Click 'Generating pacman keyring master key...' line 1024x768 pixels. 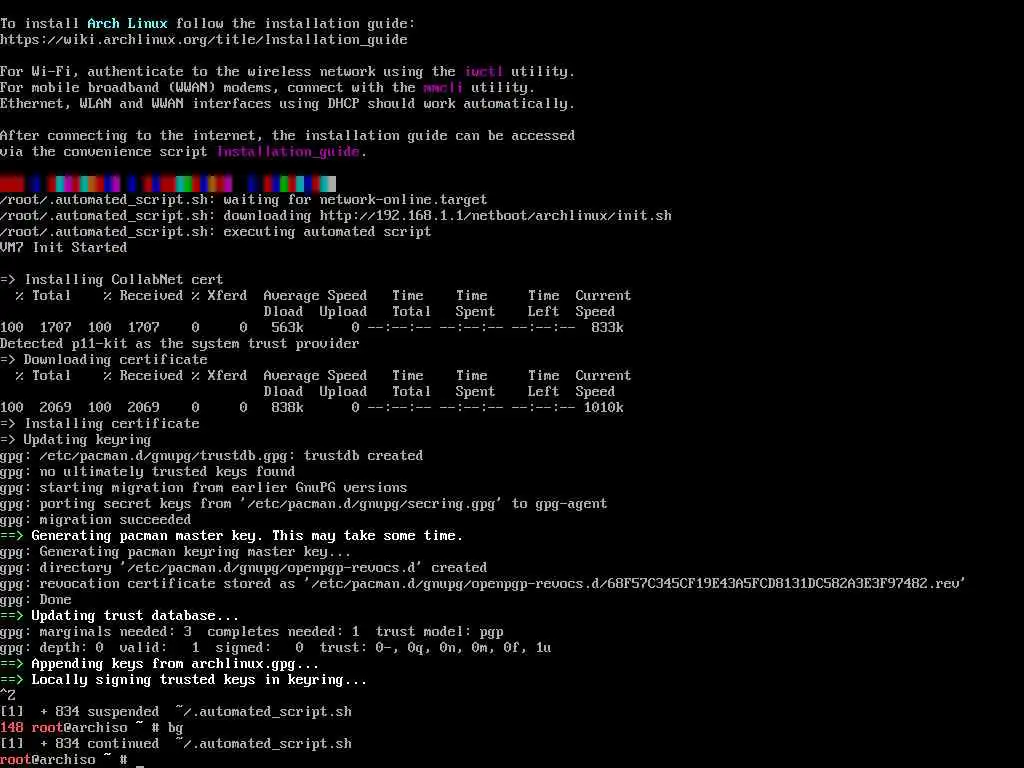tap(176, 552)
